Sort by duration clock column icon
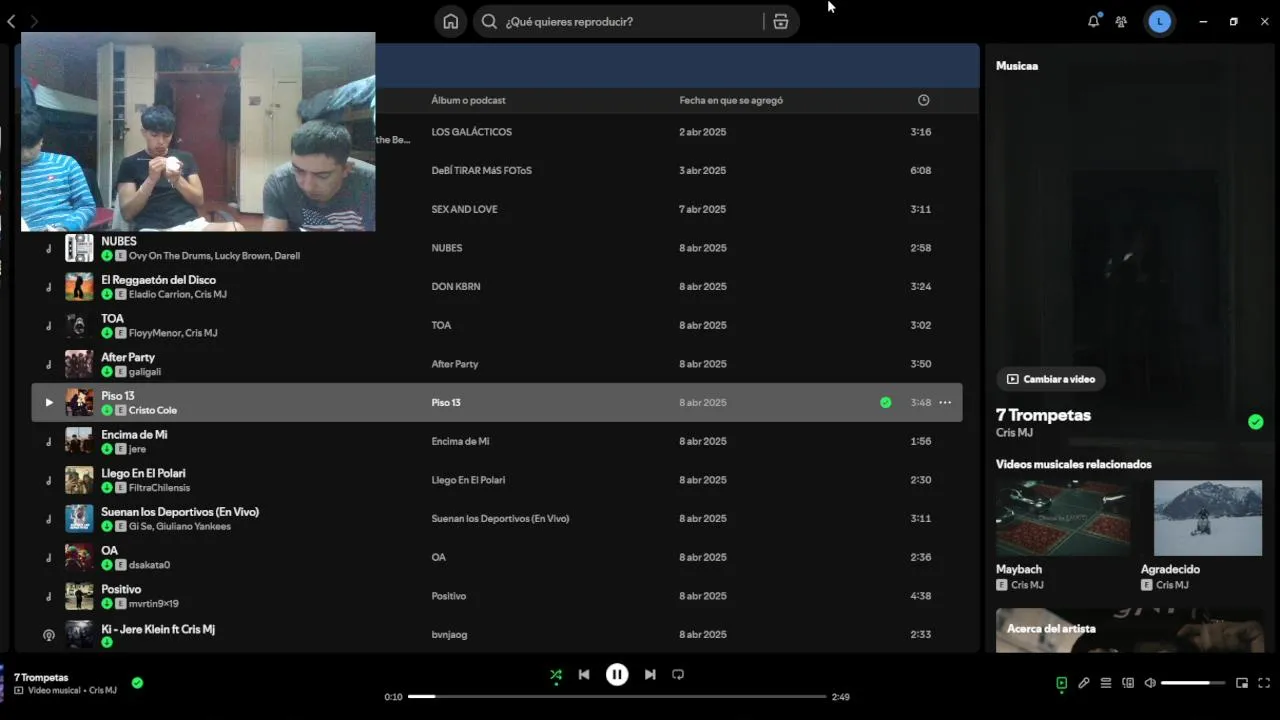This screenshot has width=1280, height=720. coord(923,100)
